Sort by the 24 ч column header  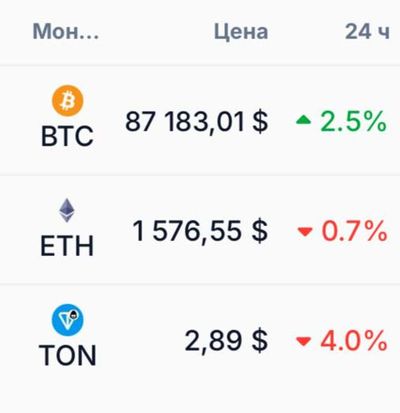pyautogui.click(x=367, y=32)
